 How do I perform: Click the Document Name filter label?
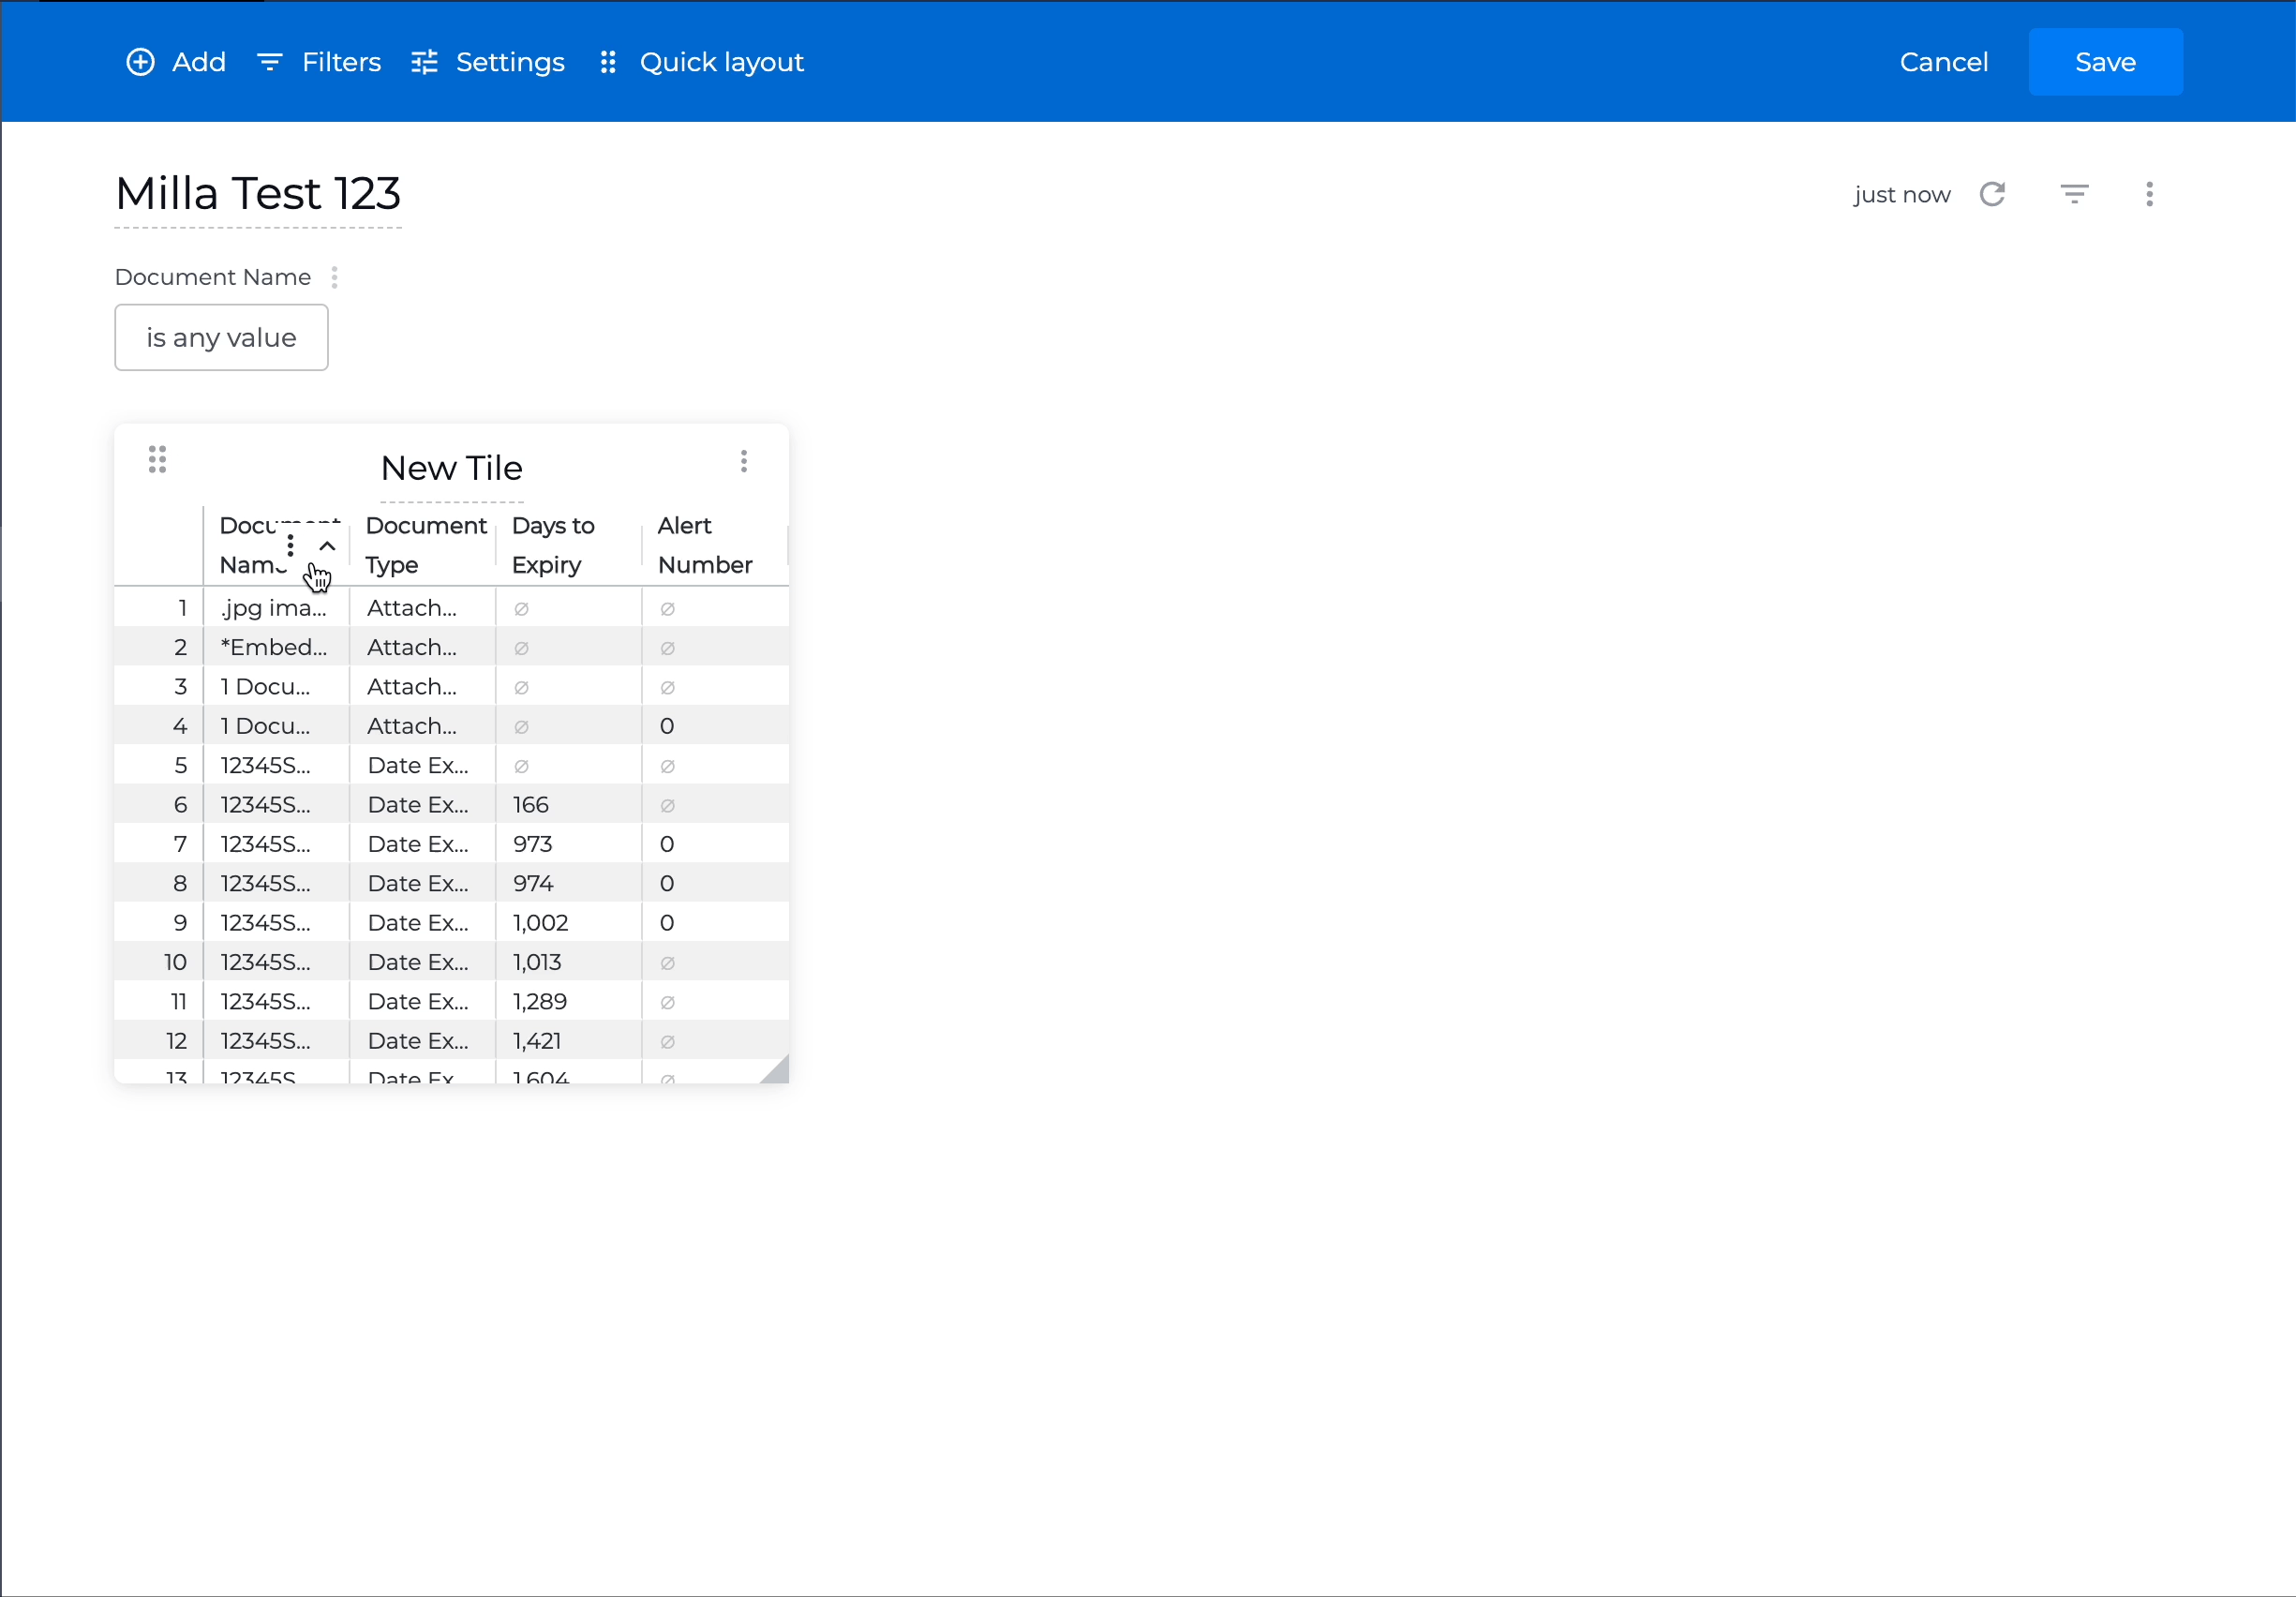click(x=213, y=277)
